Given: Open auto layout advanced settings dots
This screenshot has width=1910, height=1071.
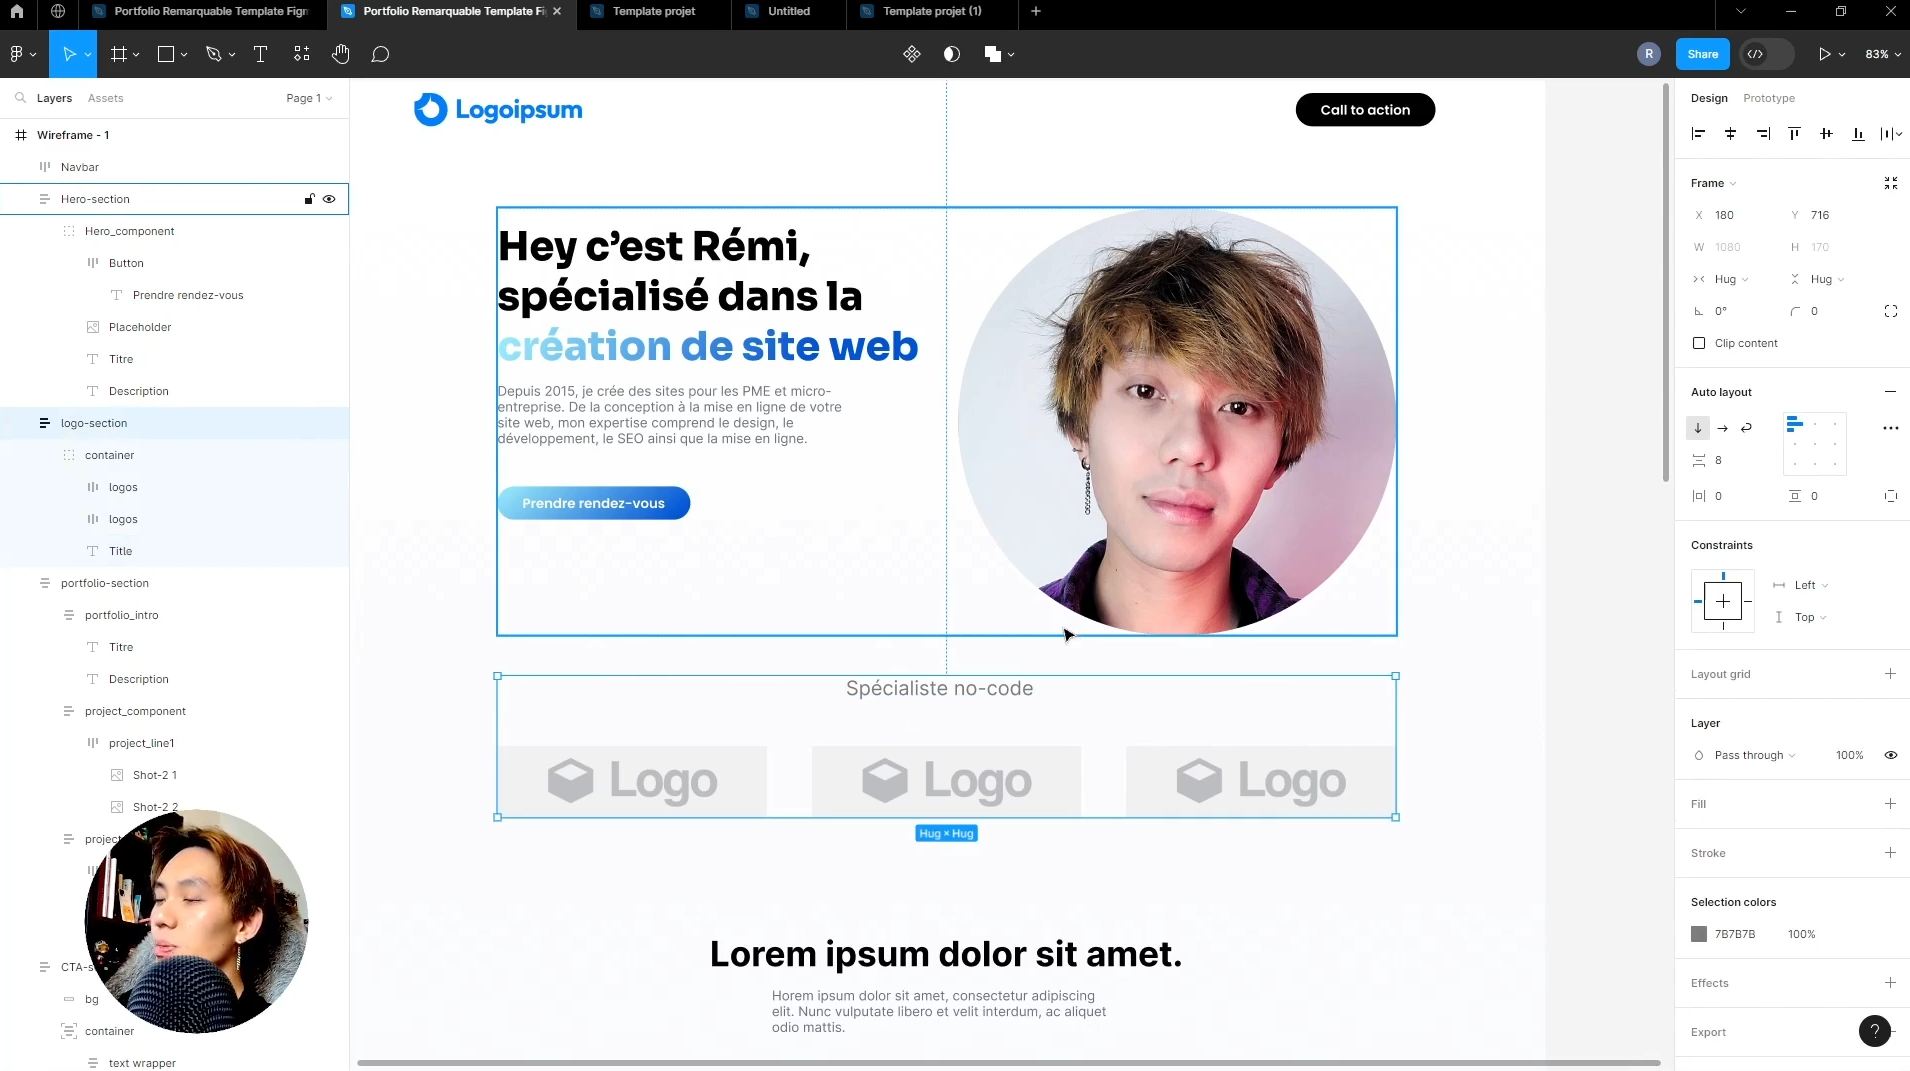Looking at the screenshot, I should 1890,428.
